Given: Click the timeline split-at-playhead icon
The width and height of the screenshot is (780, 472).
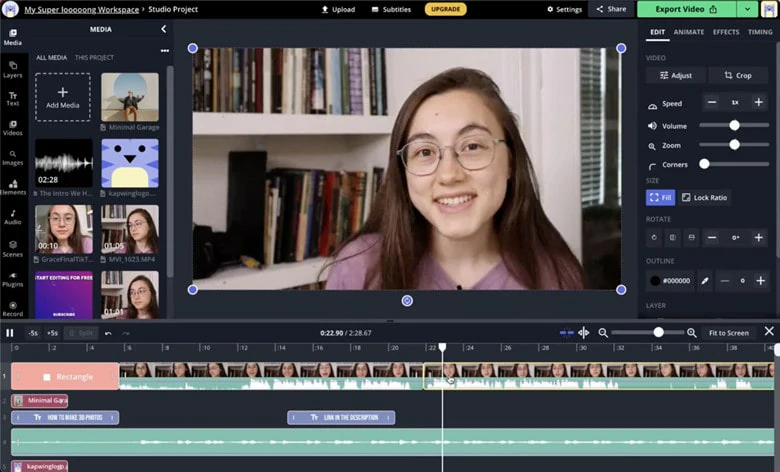Looking at the screenshot, I should [584, 332].
